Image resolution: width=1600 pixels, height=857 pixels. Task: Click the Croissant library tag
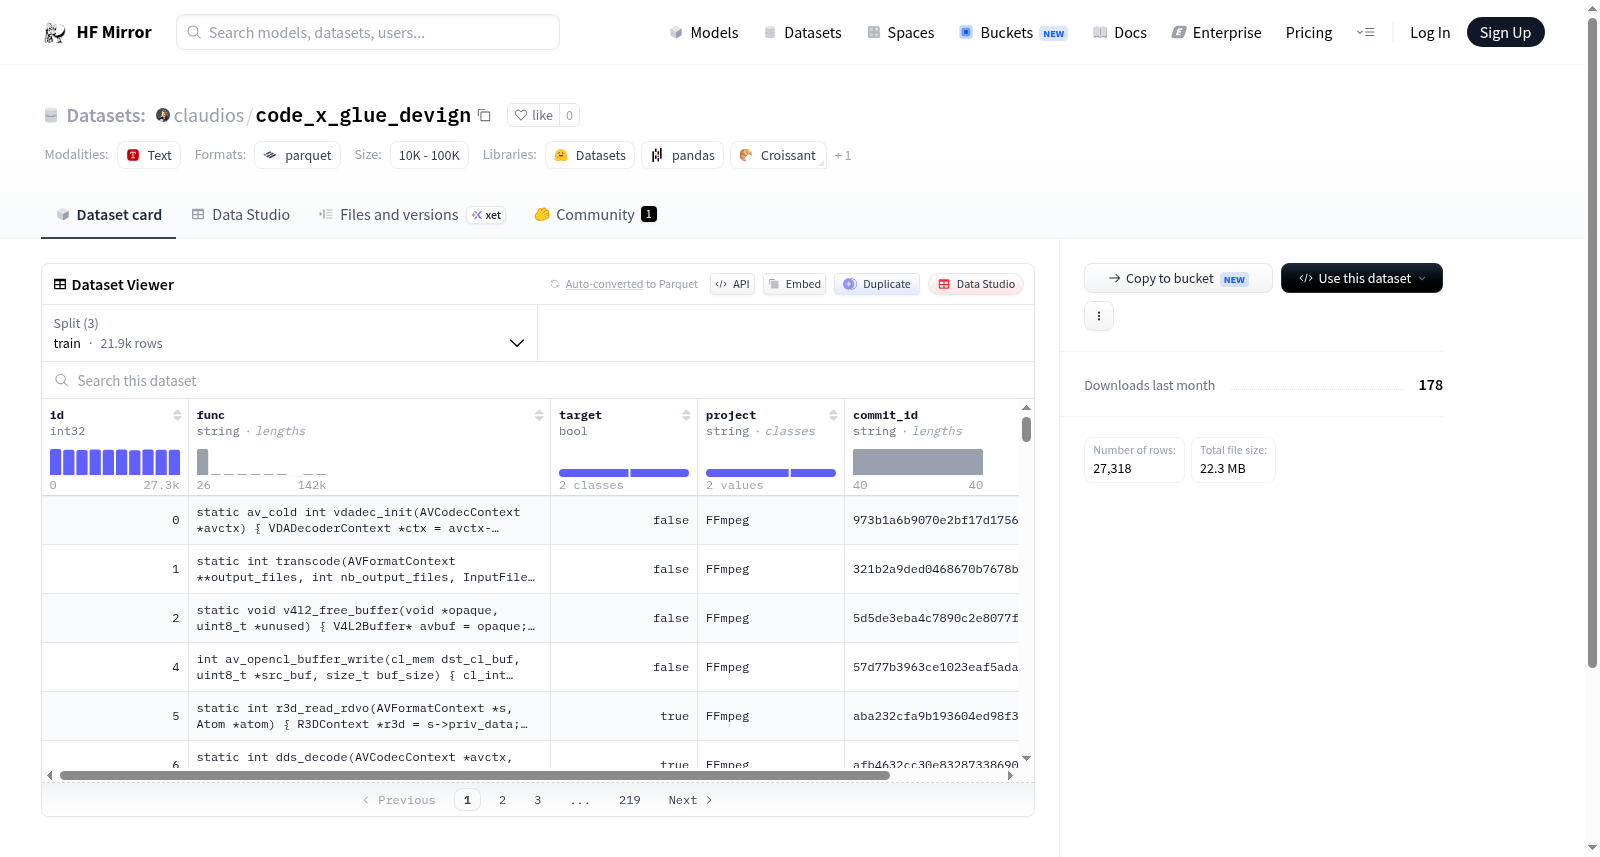778,155
